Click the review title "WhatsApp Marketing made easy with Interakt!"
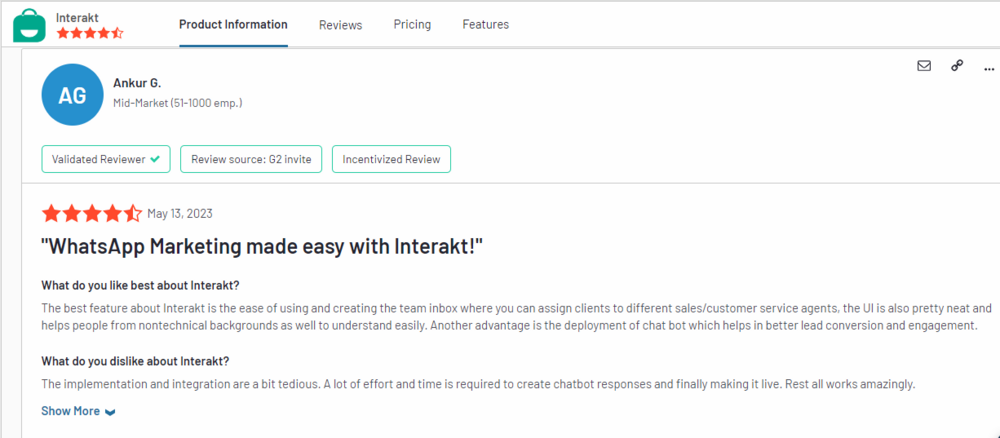The height and width of the screenshot is (438, 1000). click(x=262, y=247)
